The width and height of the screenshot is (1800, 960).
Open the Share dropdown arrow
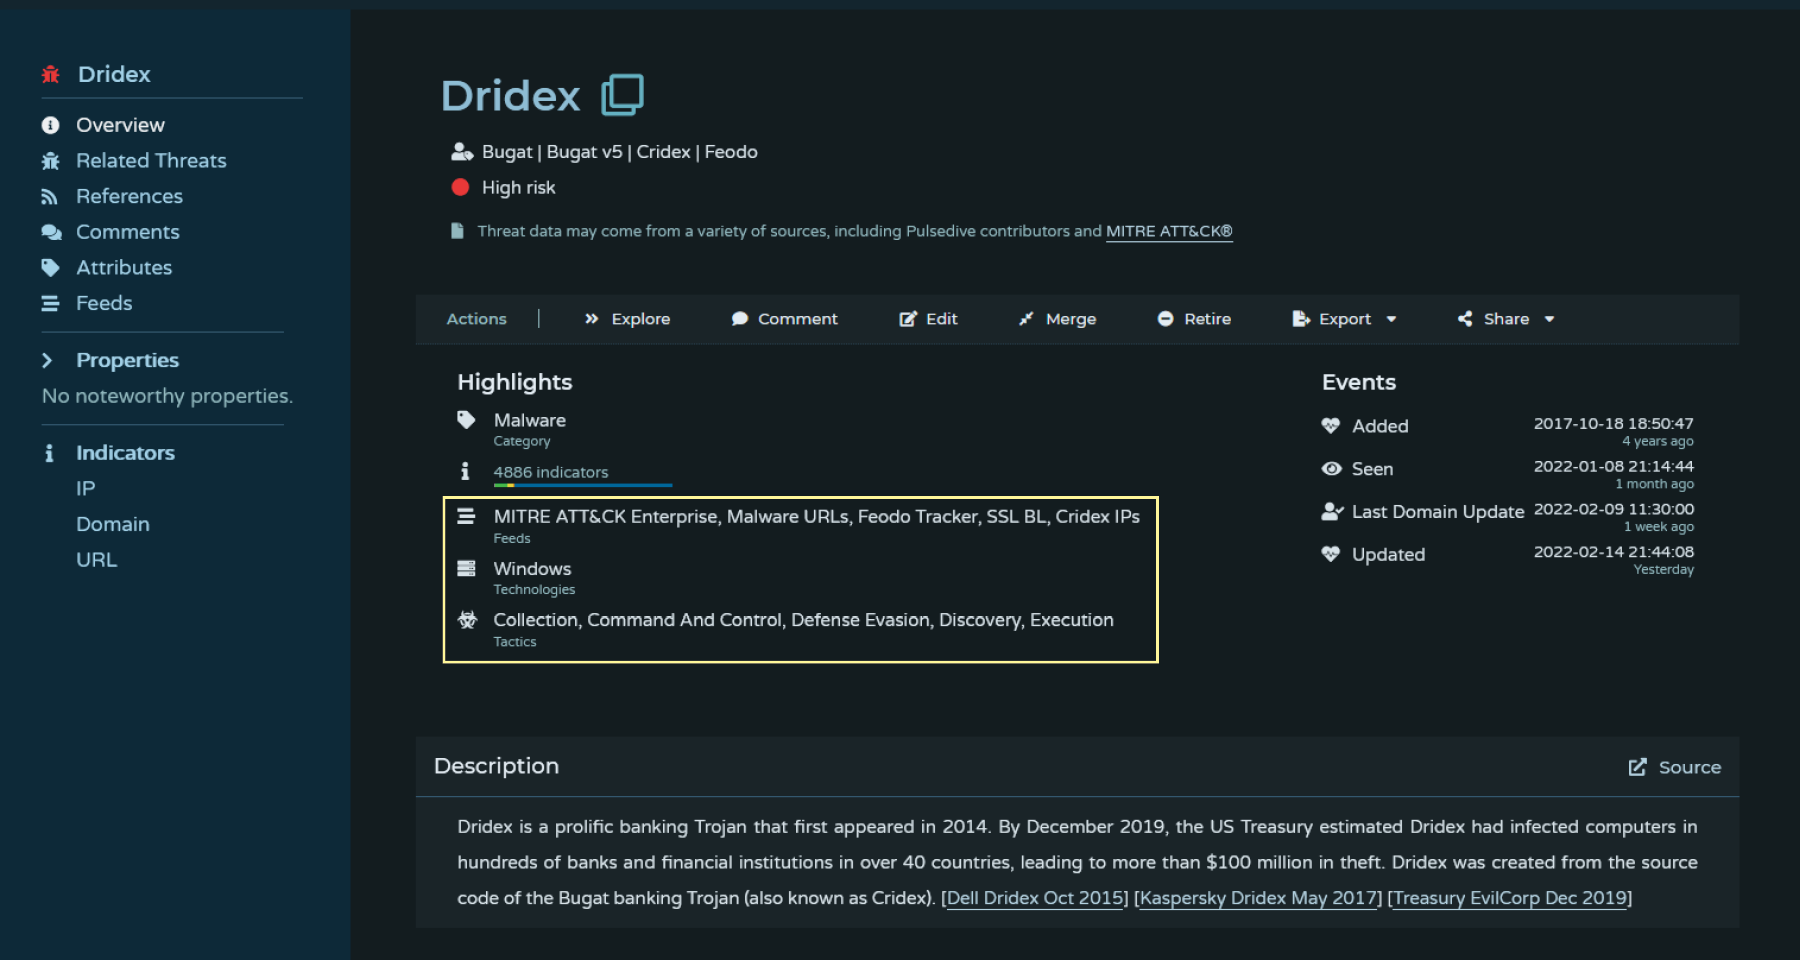tap(1549, 320)
